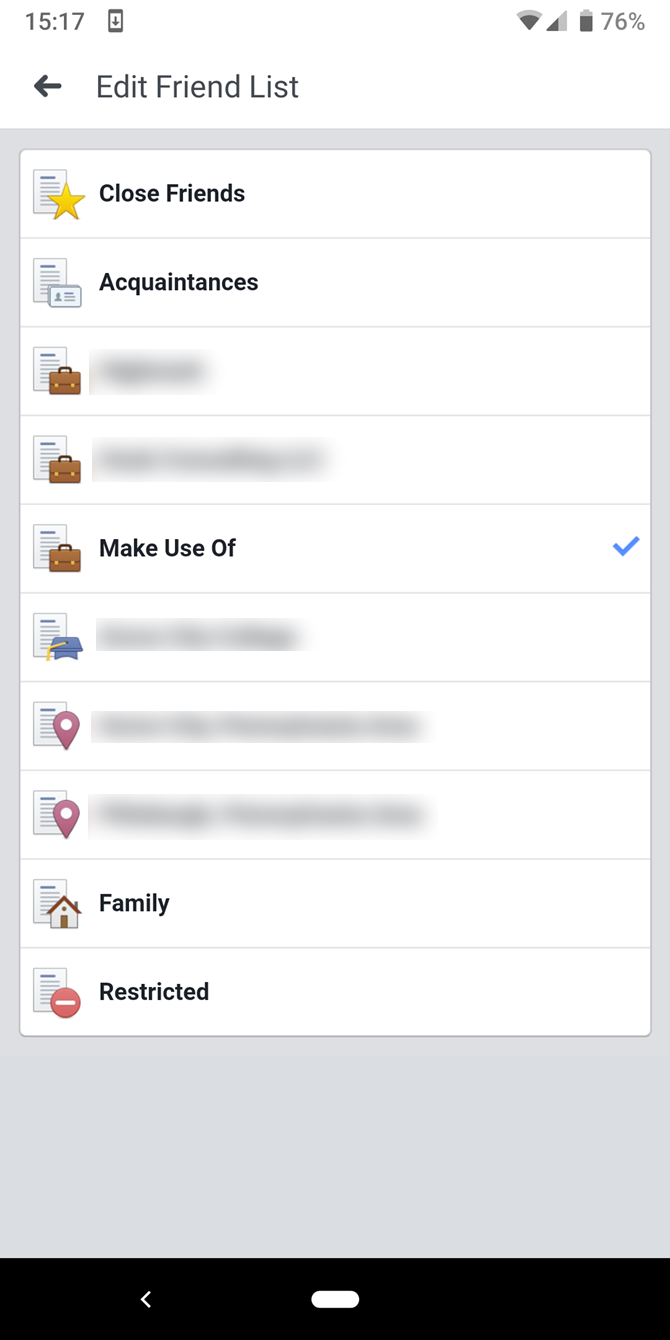Tap the Close Friends star icon
This screenshot has width=670, height=1340.
click(x=58, y=194)
